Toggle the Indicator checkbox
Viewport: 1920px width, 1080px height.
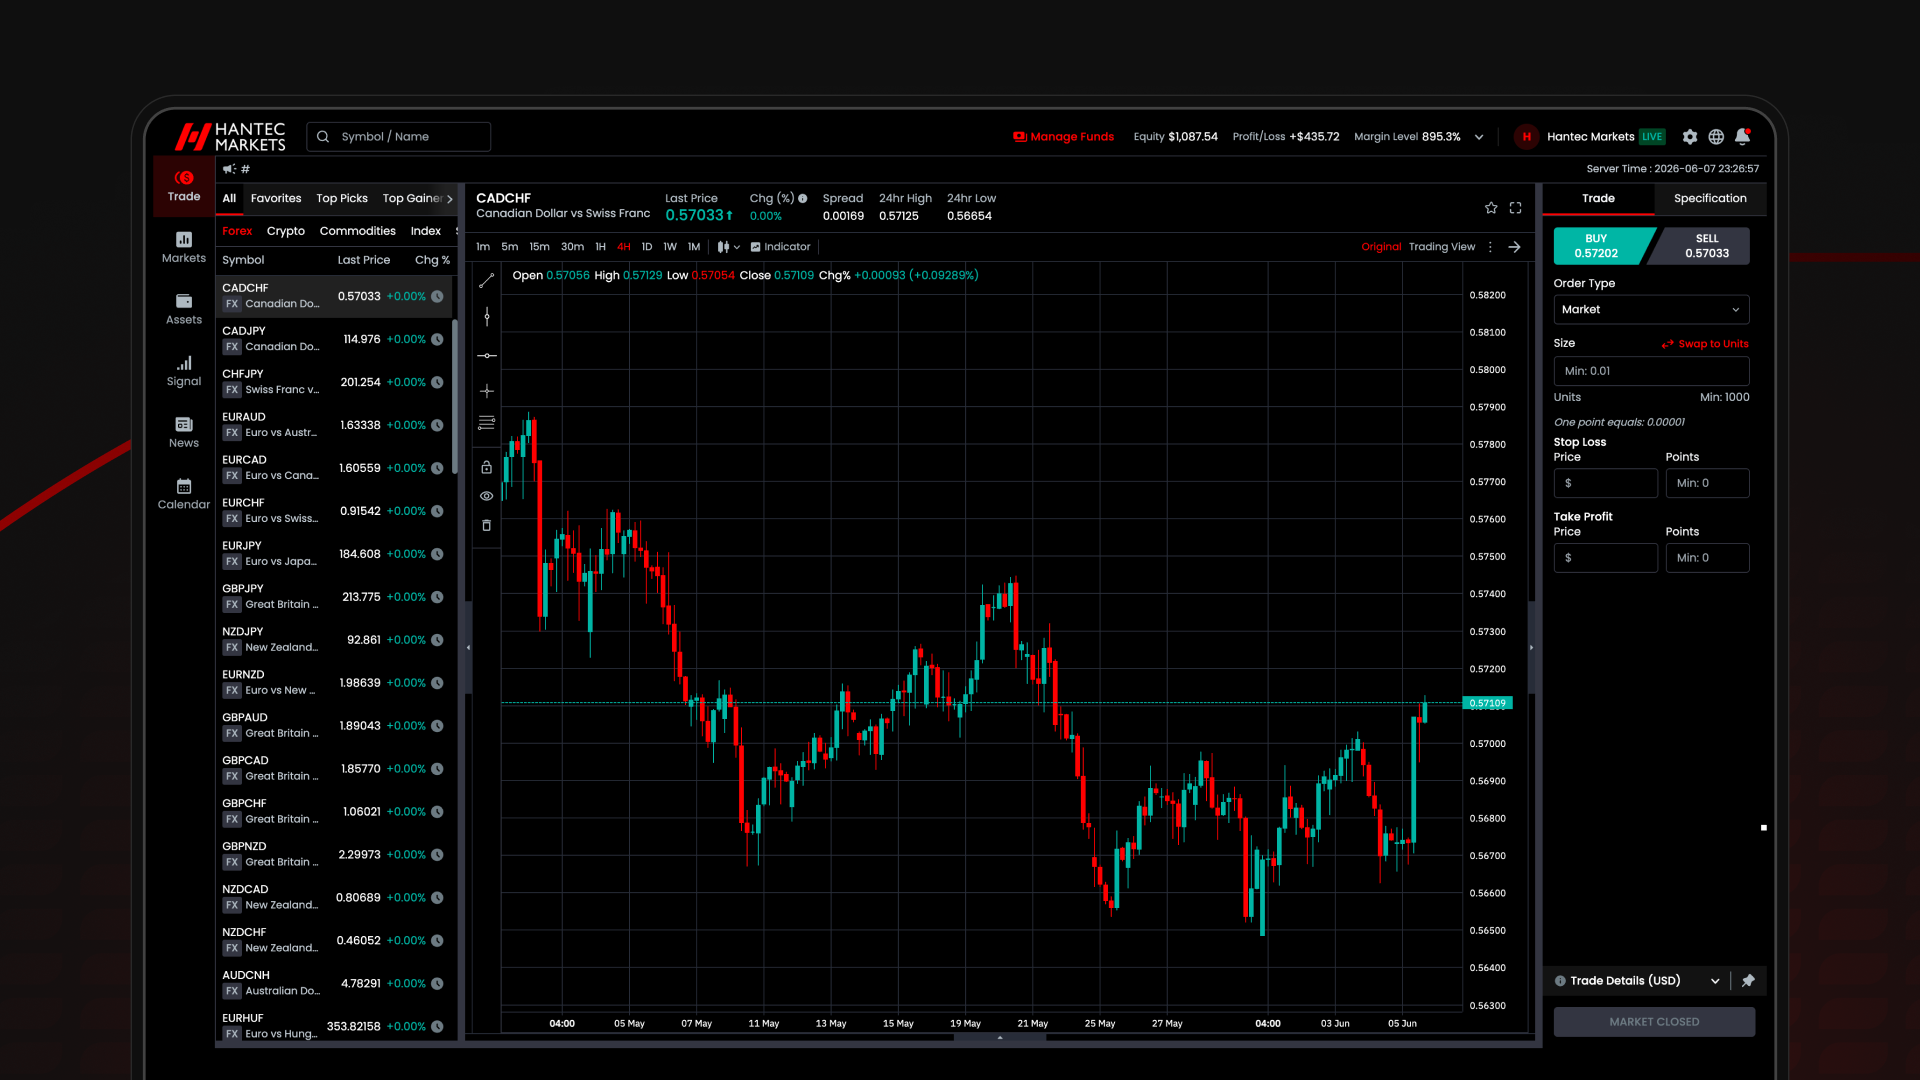point(756,247)
